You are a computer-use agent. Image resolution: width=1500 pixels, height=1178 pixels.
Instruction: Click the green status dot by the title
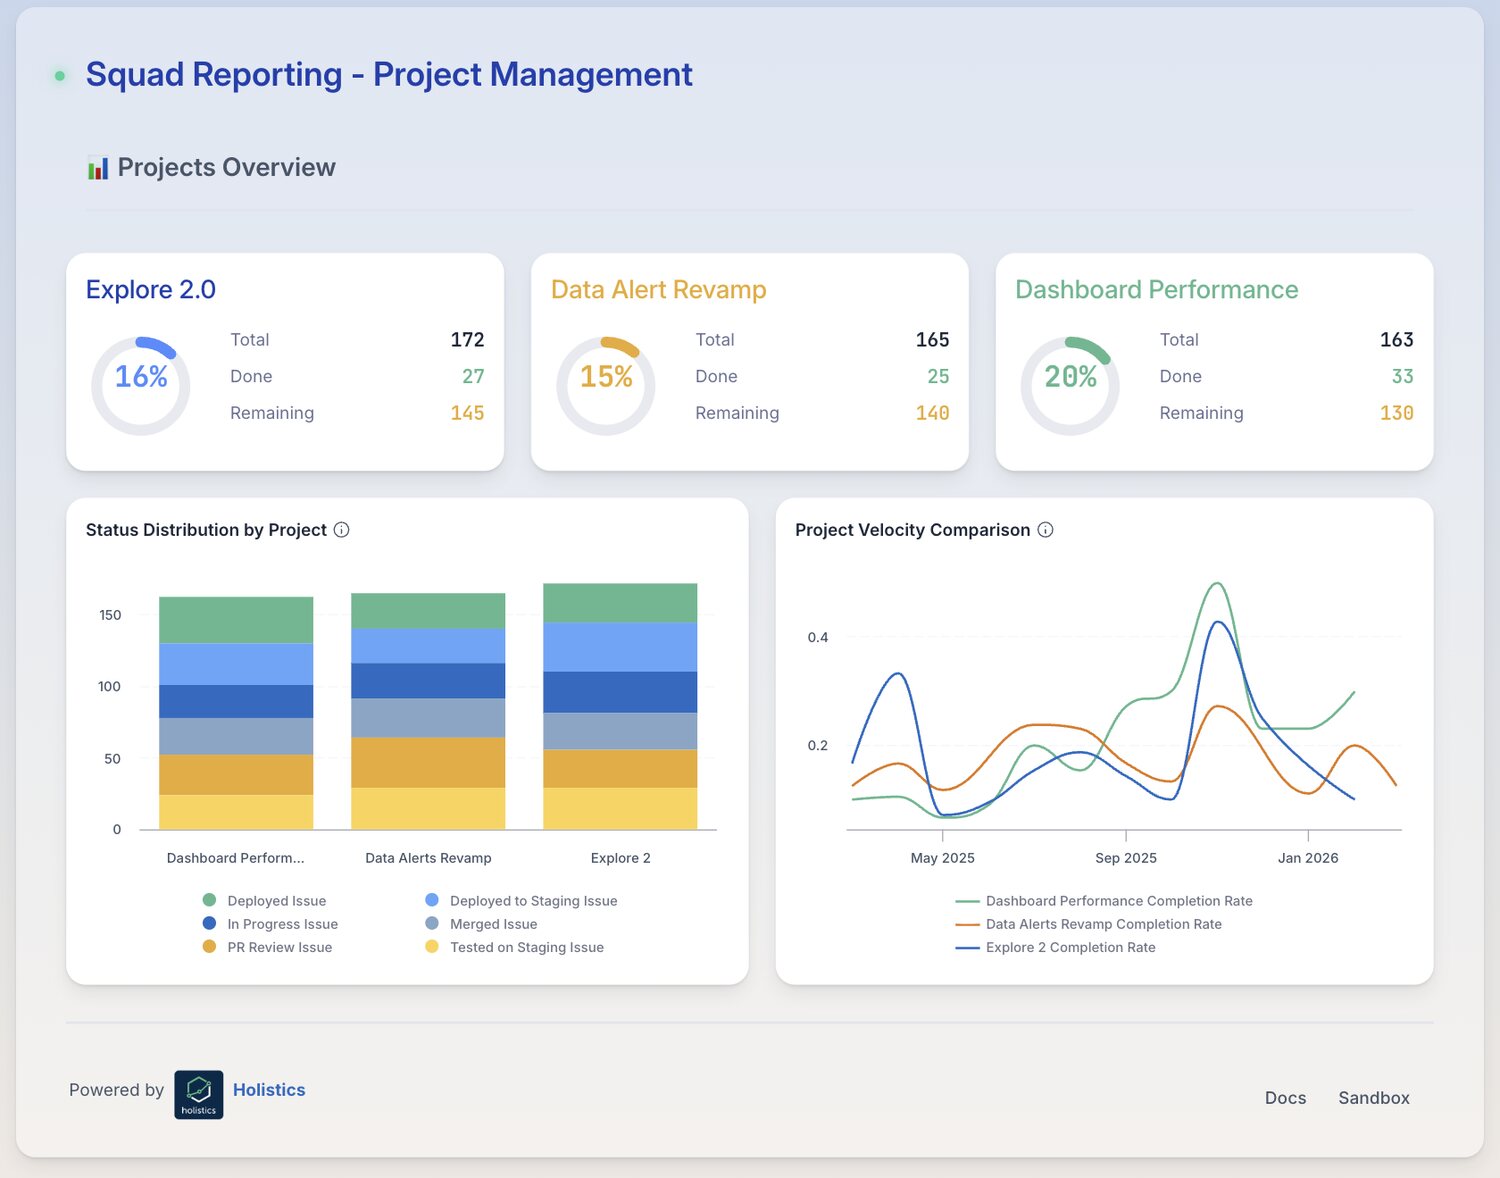[60, 76]
